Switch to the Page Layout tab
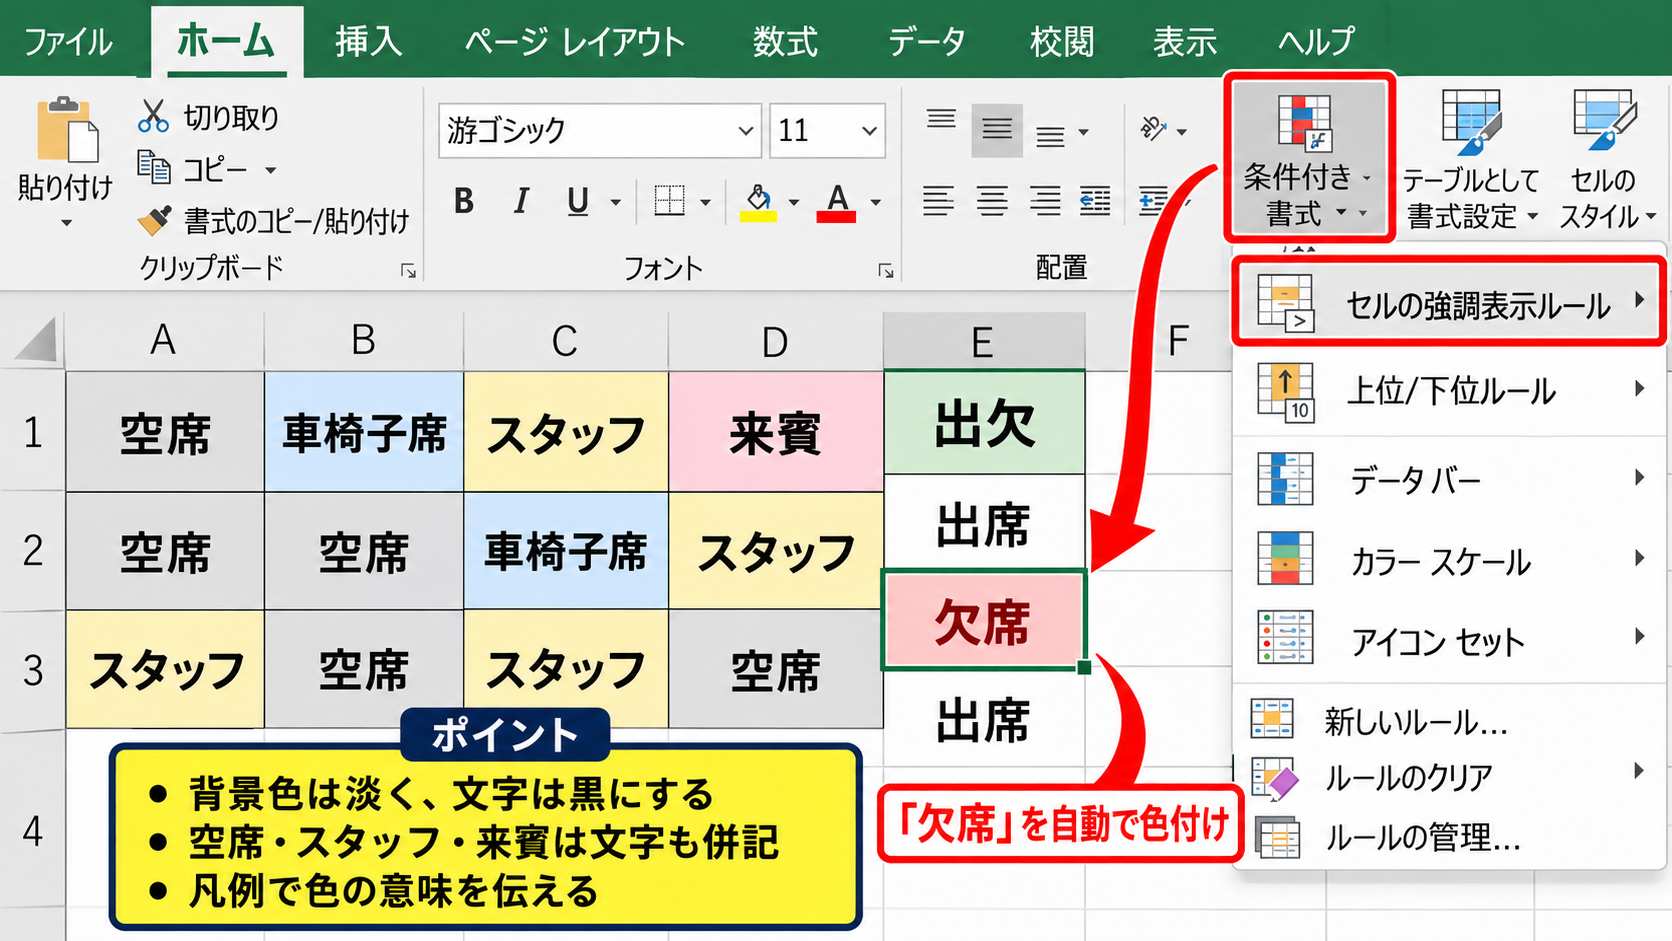This screenshot has width=1672, height=941. tap(575, 42)
